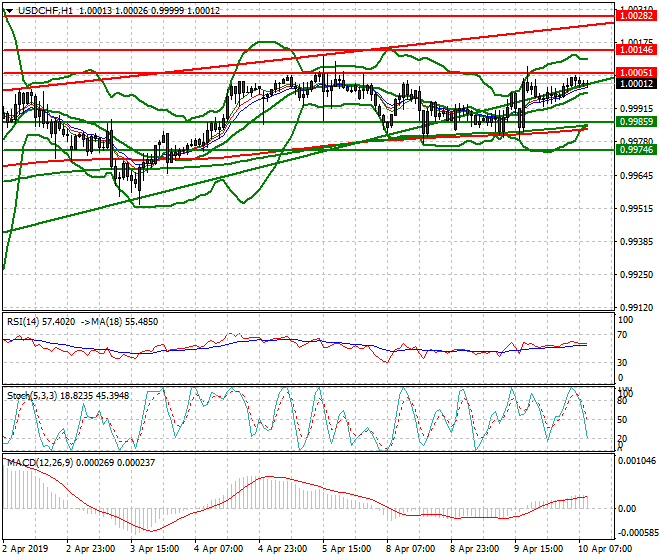Click the 0.99645 price axis value
Image resolution: width=660 pixels, height=560 pixels.
[x=637, y=175]
